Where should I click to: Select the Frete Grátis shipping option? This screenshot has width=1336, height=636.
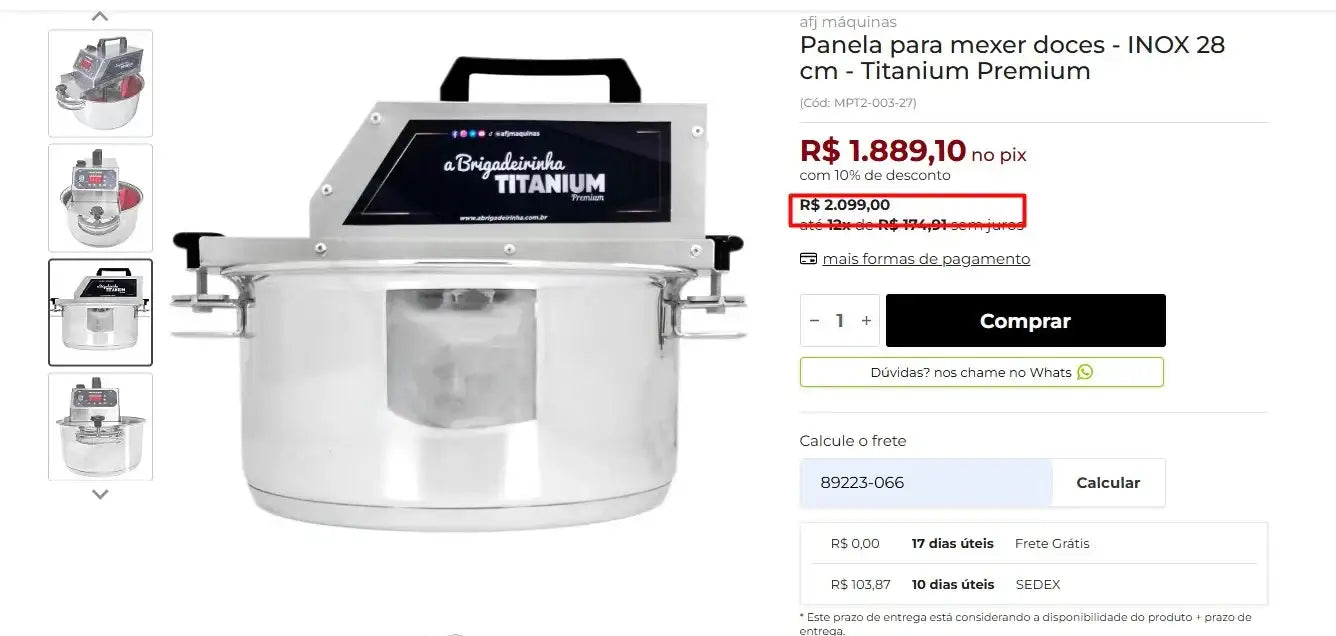(1034, 544)
